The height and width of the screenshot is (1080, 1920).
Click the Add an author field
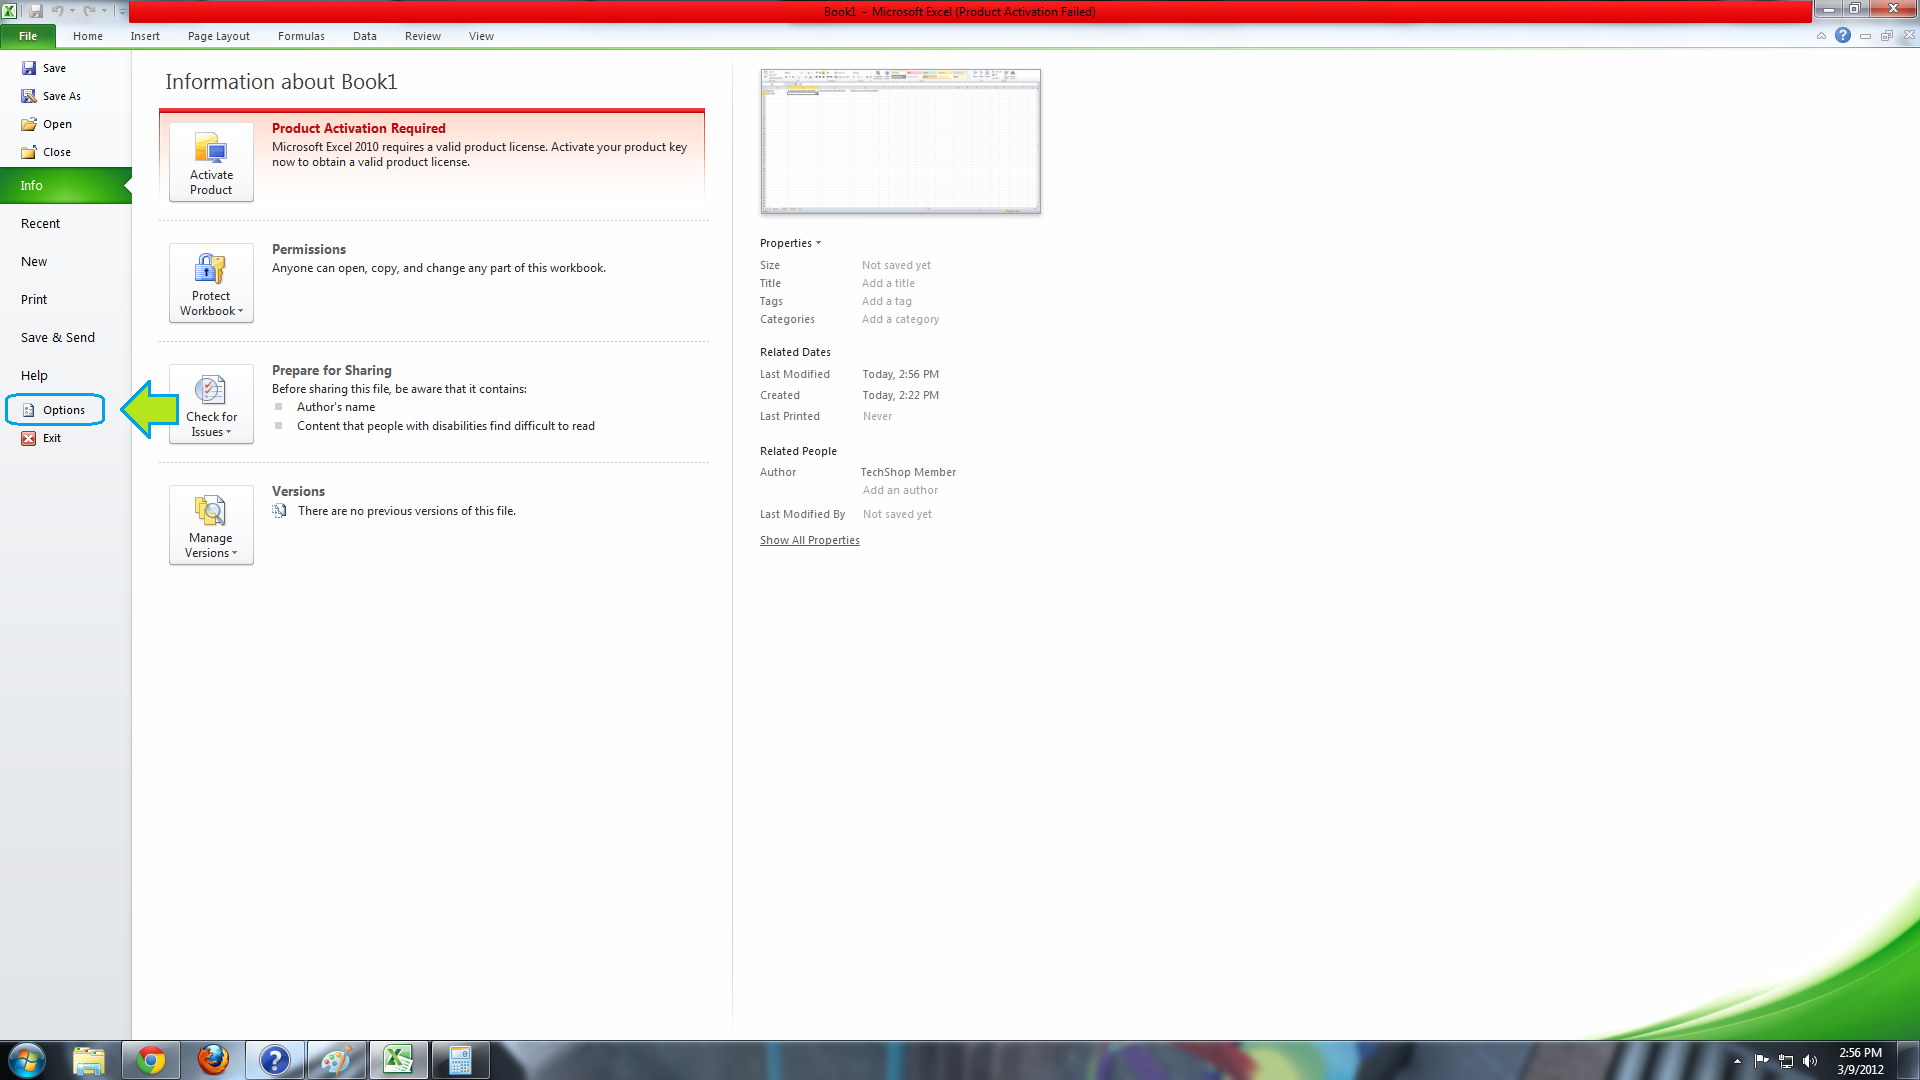900,490
